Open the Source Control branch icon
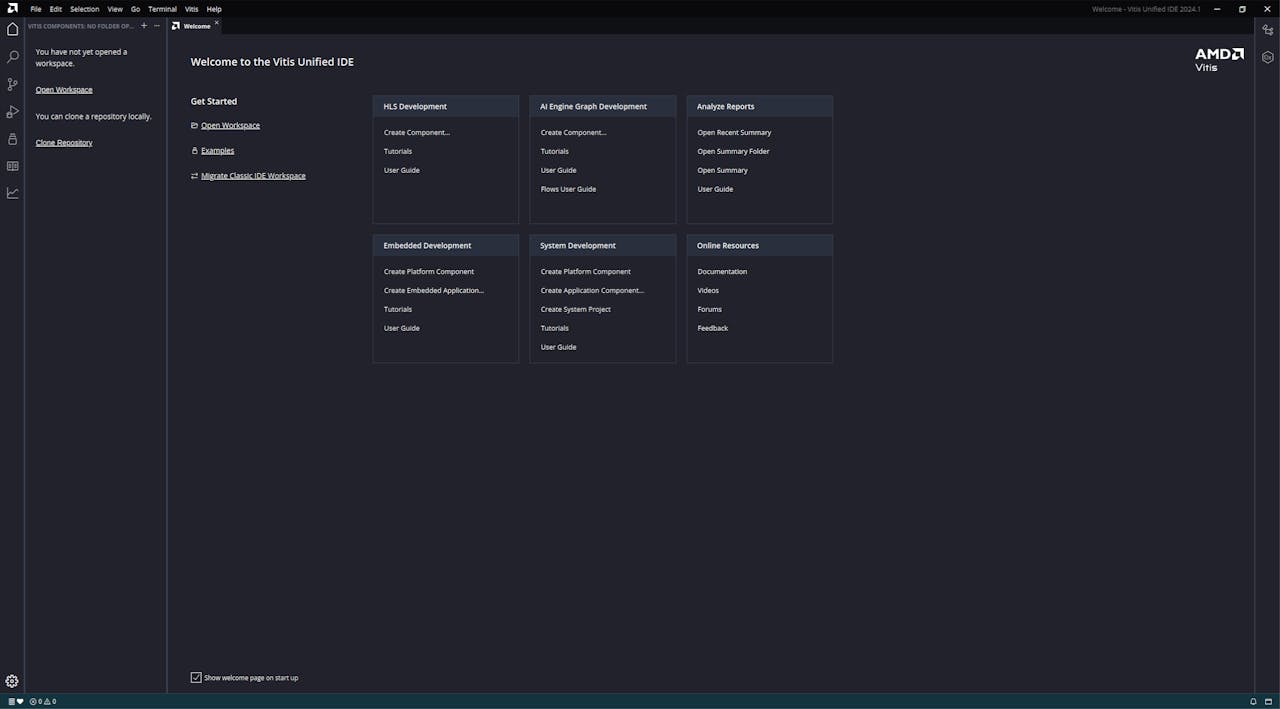The image size is (1280, 709). pos(12,85)
